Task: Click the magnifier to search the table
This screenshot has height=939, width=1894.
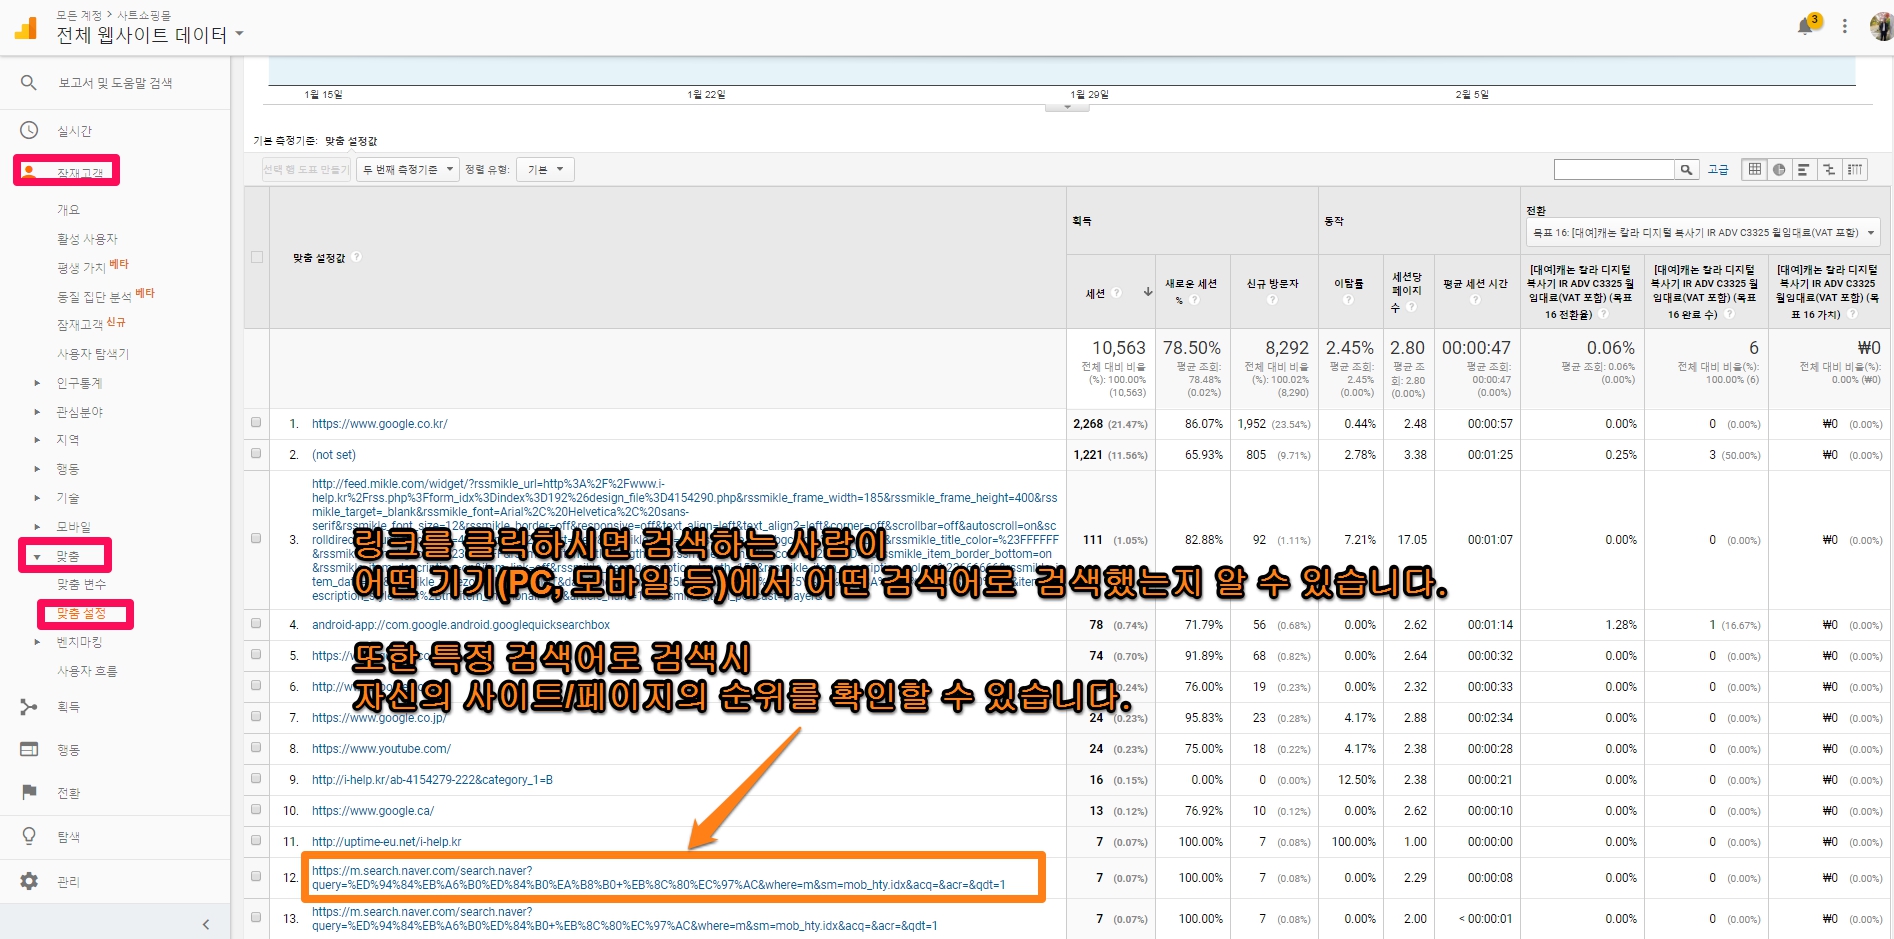Action: 1687,169
